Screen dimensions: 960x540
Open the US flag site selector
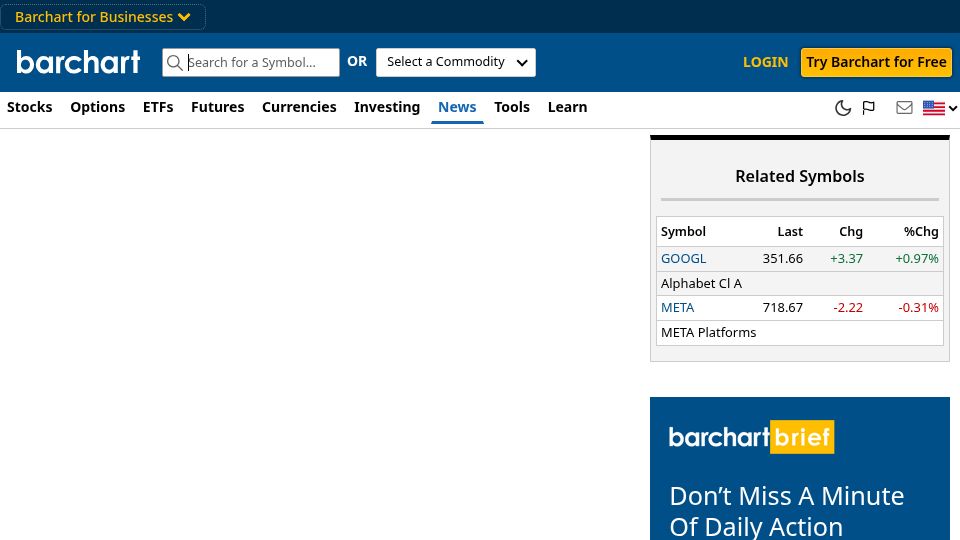[939, 108]
